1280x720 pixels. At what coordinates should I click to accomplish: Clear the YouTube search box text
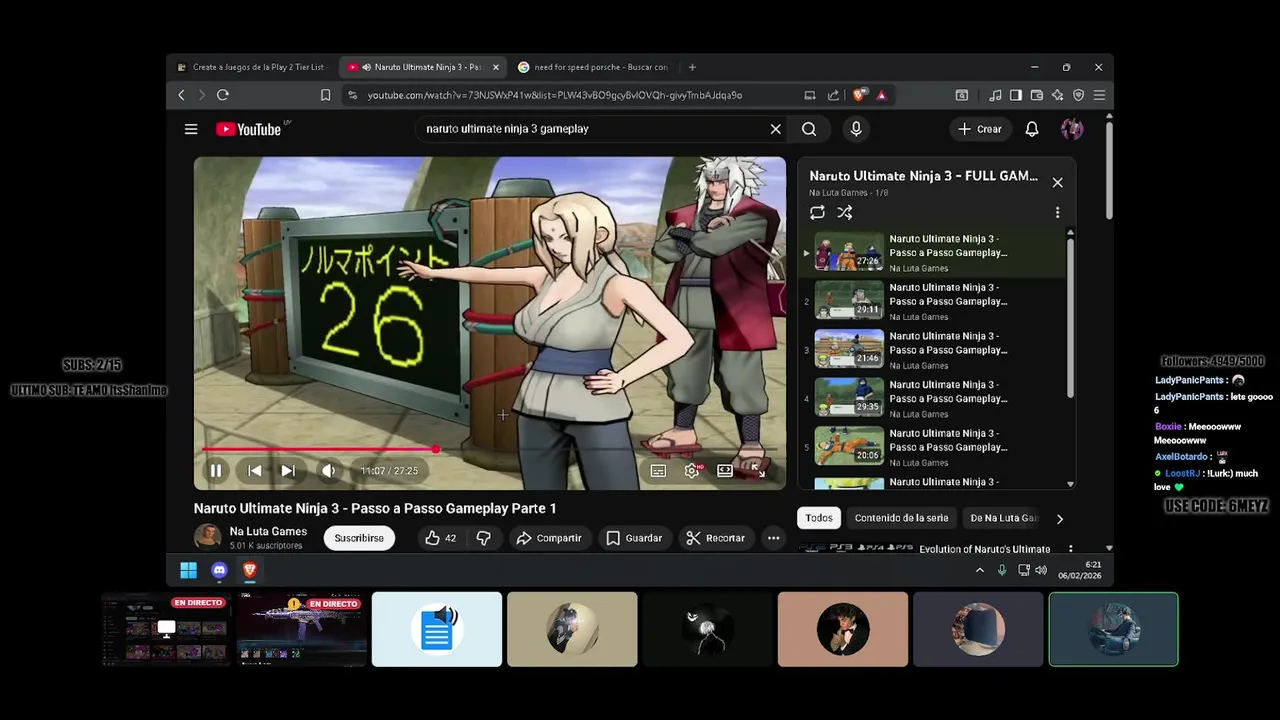pos(775,129)
